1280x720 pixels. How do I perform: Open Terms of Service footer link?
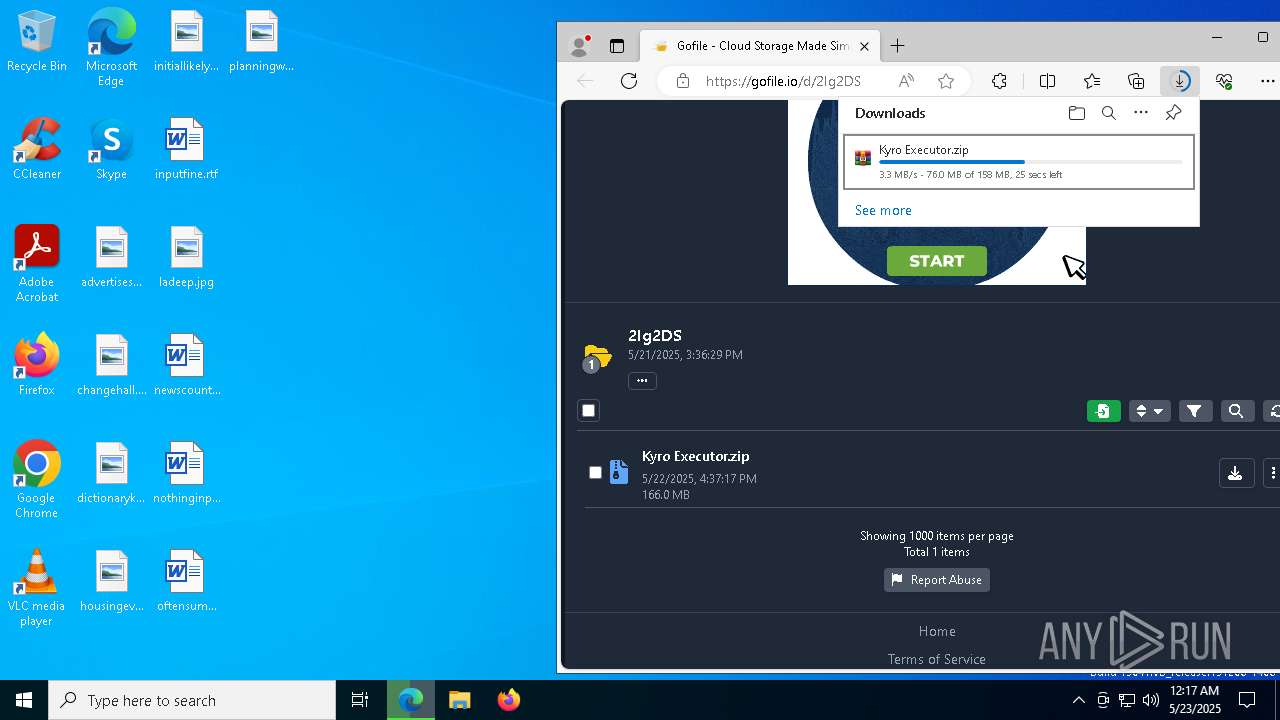(937, 659)
